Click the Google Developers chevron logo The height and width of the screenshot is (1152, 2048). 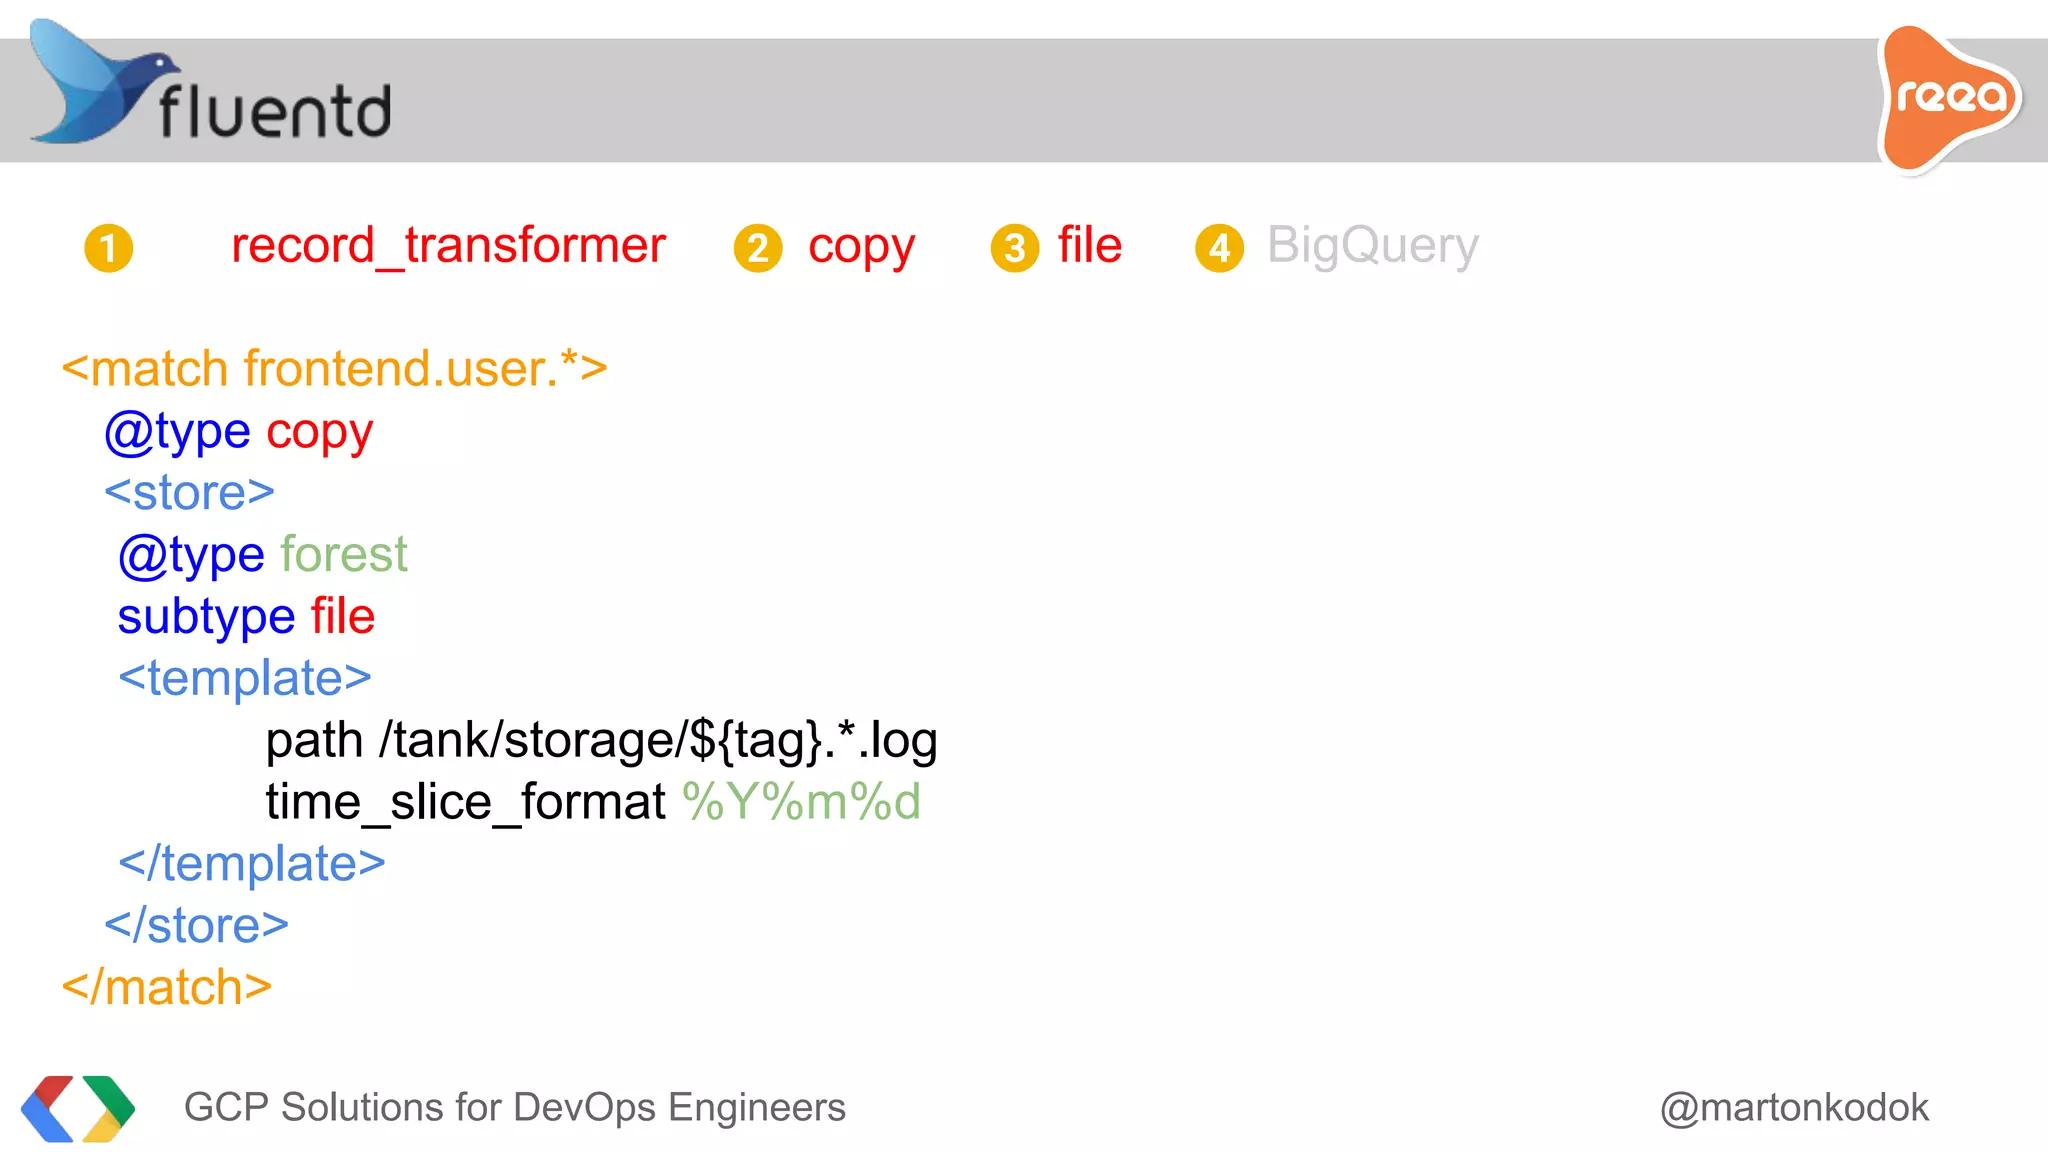click(x=78, y=1108)
